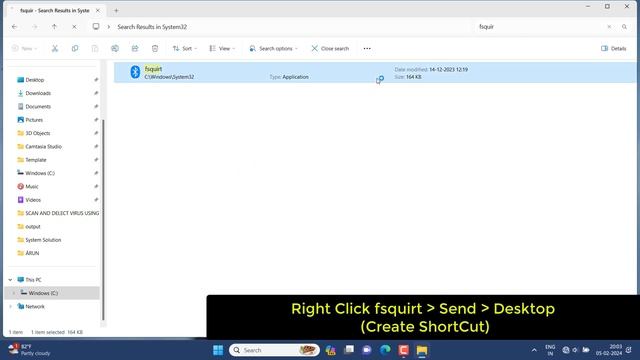Click the Copy icon in toolbar
The width and height of the screenshot is (640, 360).
click(75, 49)
